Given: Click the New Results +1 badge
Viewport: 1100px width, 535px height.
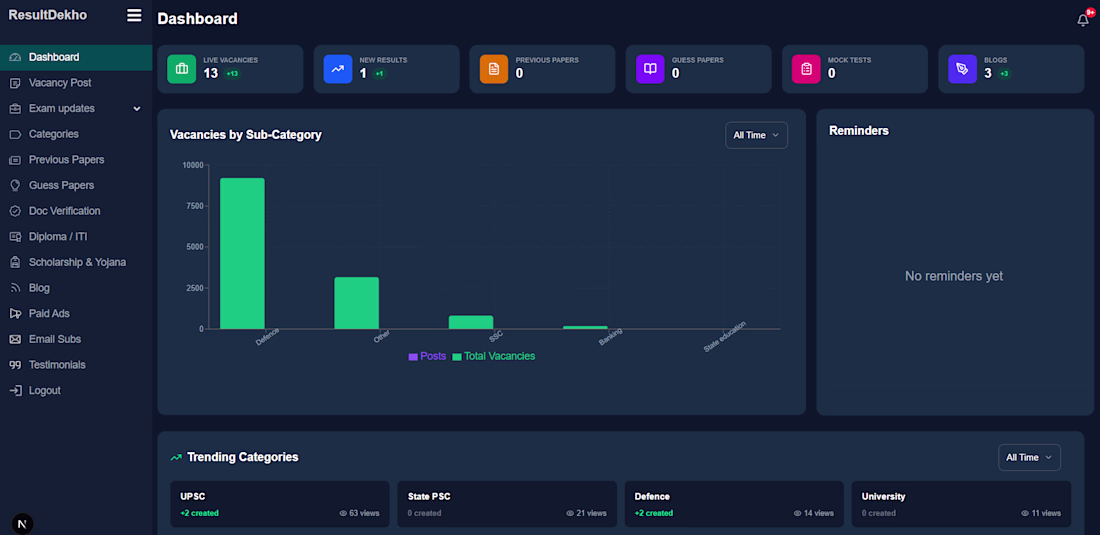Looking at the screenshot, I should click(x=379, y=74).
